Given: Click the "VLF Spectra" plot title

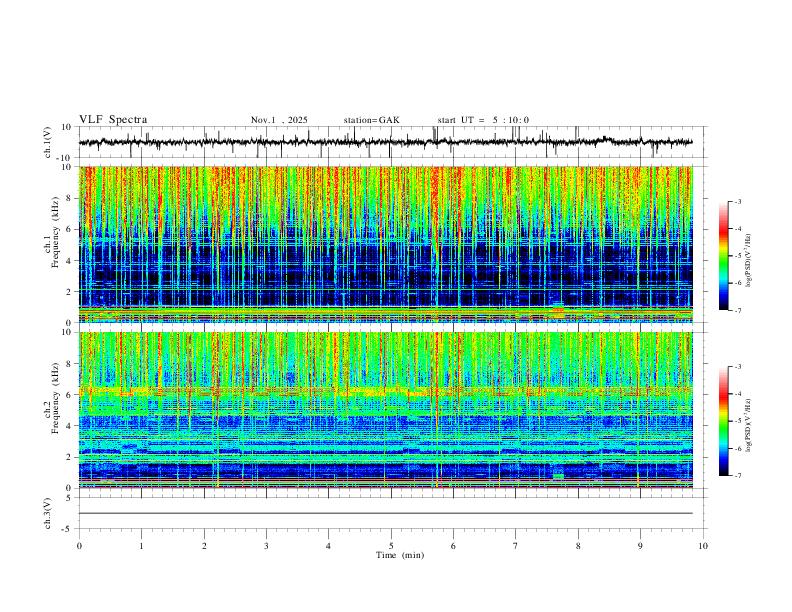Looking at the screenshot, I should point(113,120).
